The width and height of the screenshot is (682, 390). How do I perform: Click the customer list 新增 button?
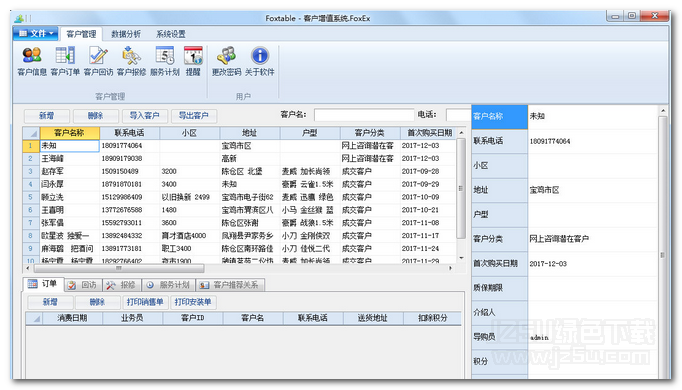[47, 116]
